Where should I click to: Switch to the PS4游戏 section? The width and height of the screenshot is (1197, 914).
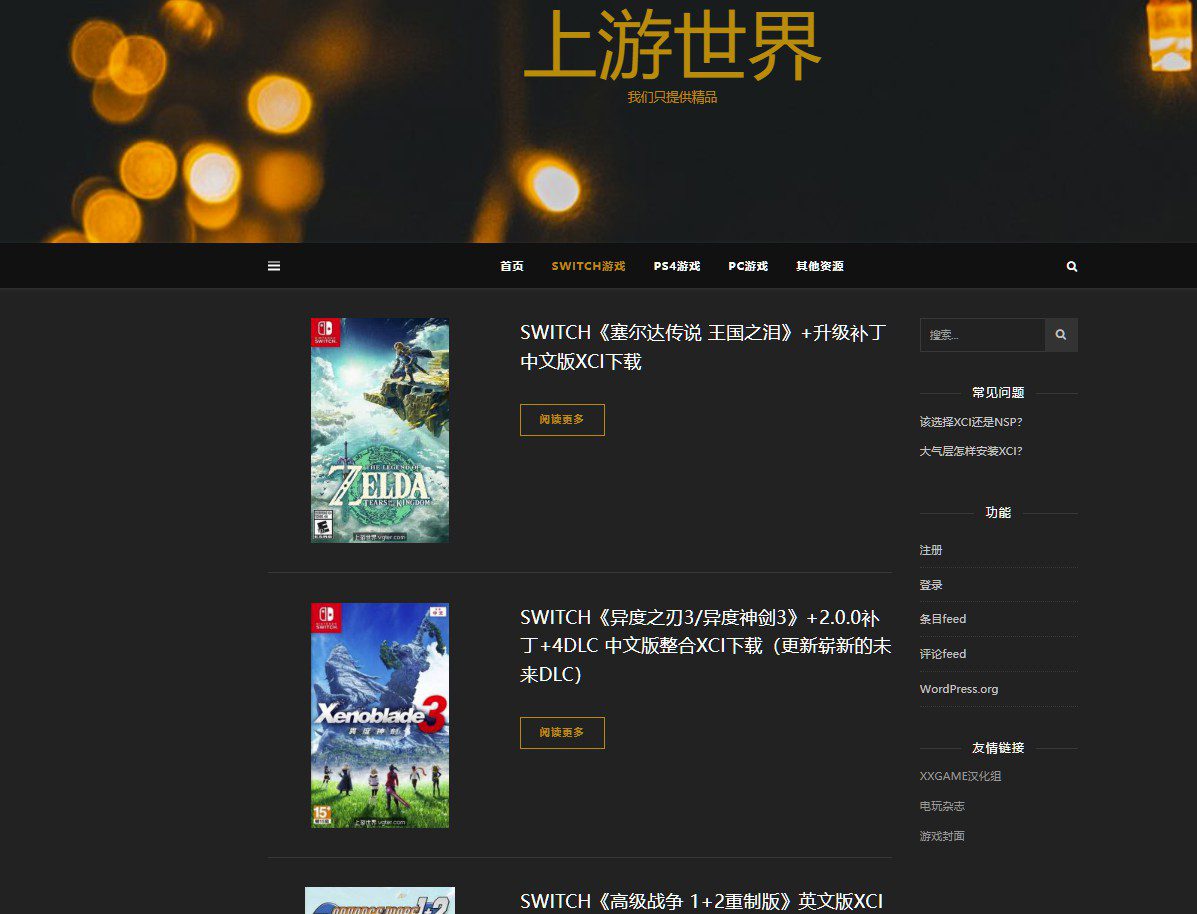coord(677,266)
